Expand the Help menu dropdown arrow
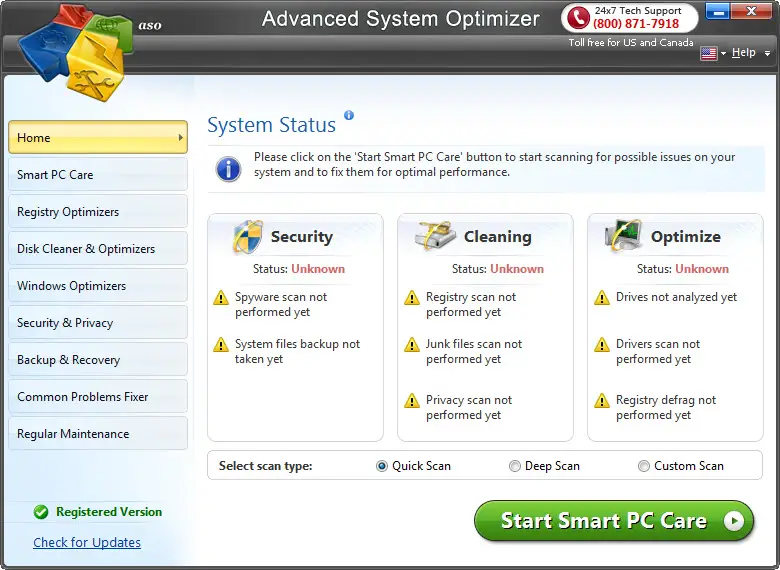The height and width of the screenshot is (570, 780). 768,53
